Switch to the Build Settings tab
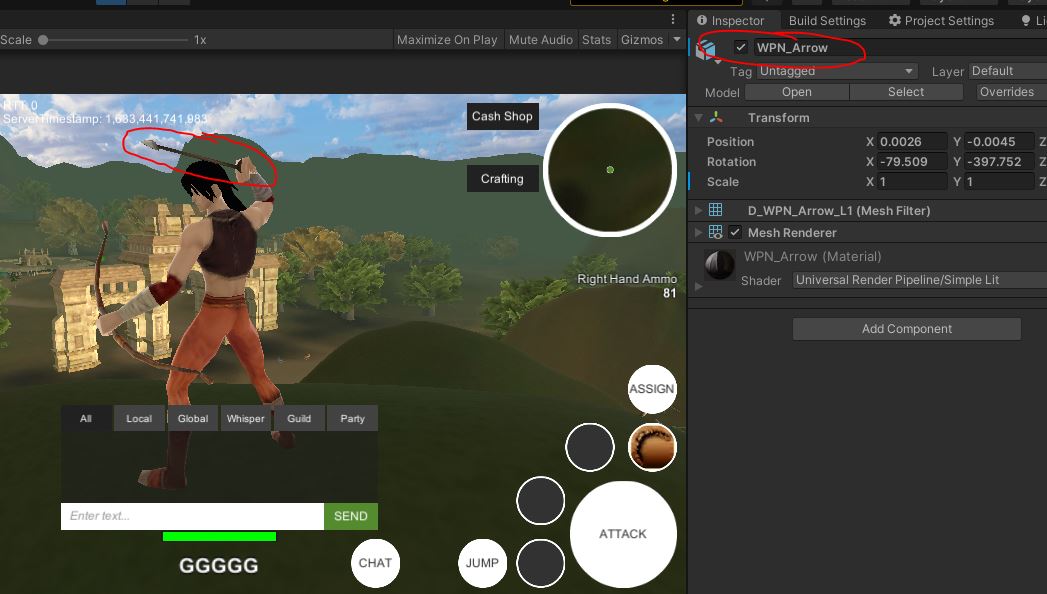1047x594 pixels. [827, 21]
